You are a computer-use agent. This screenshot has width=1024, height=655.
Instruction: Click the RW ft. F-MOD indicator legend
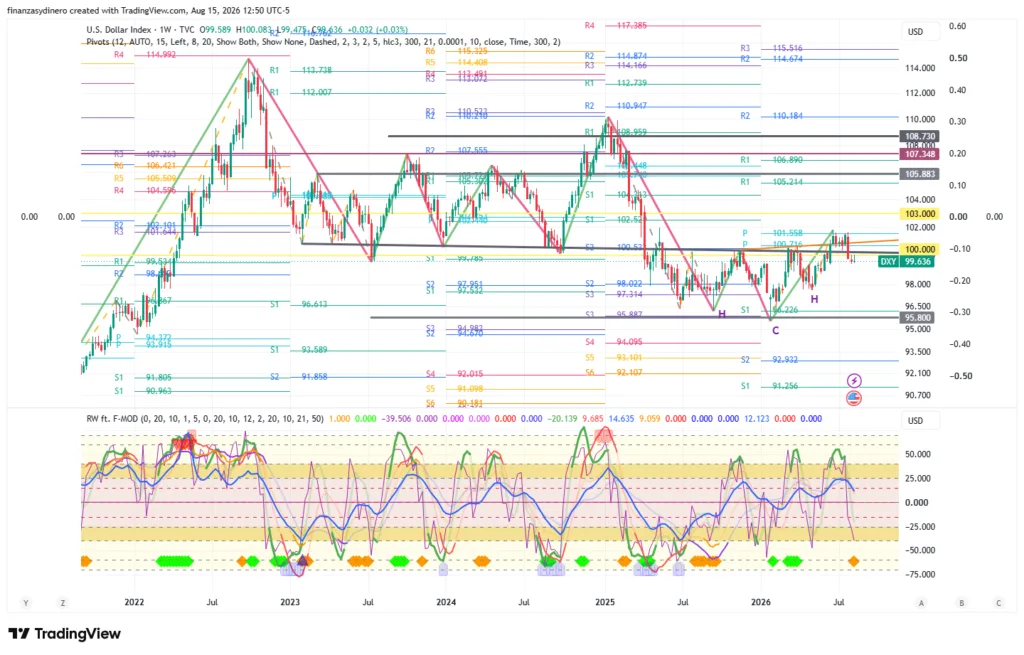pyautogui.click(x=205, y=419)
